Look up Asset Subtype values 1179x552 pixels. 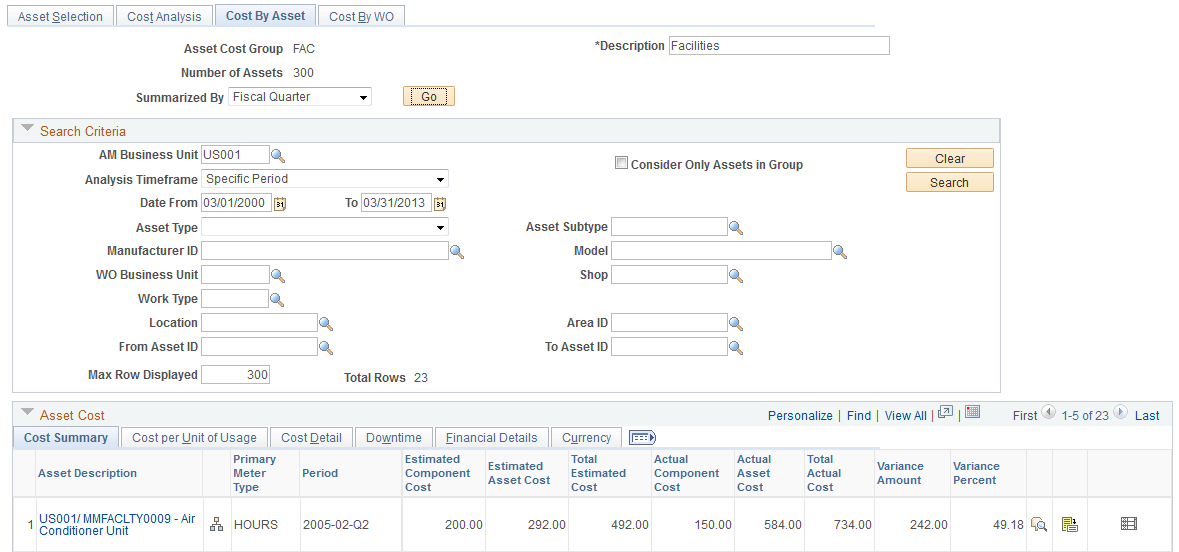pos(736,228)
